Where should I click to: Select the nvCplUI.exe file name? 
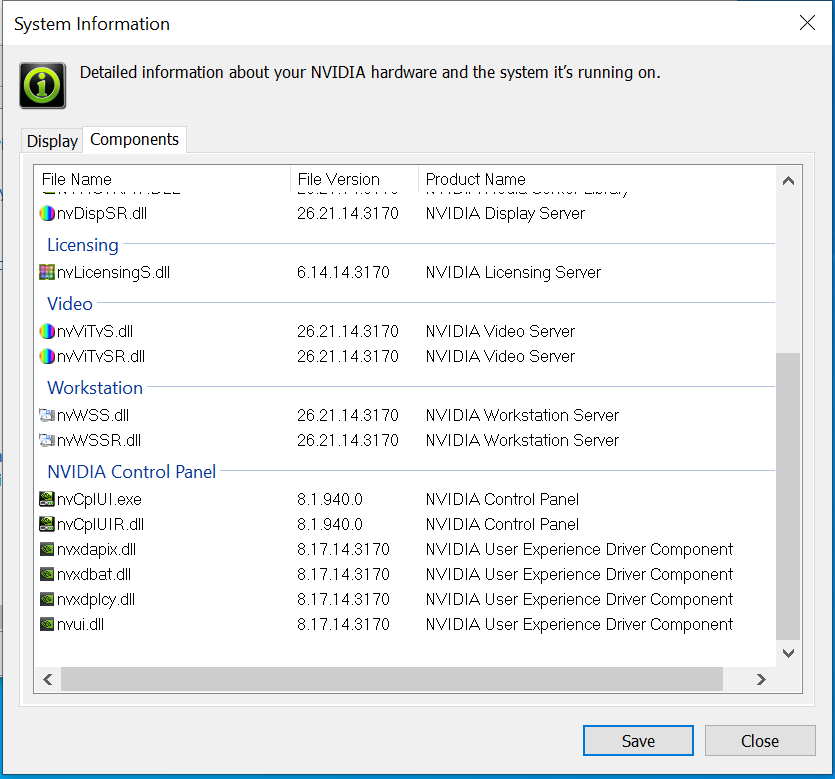click(99, 499)
